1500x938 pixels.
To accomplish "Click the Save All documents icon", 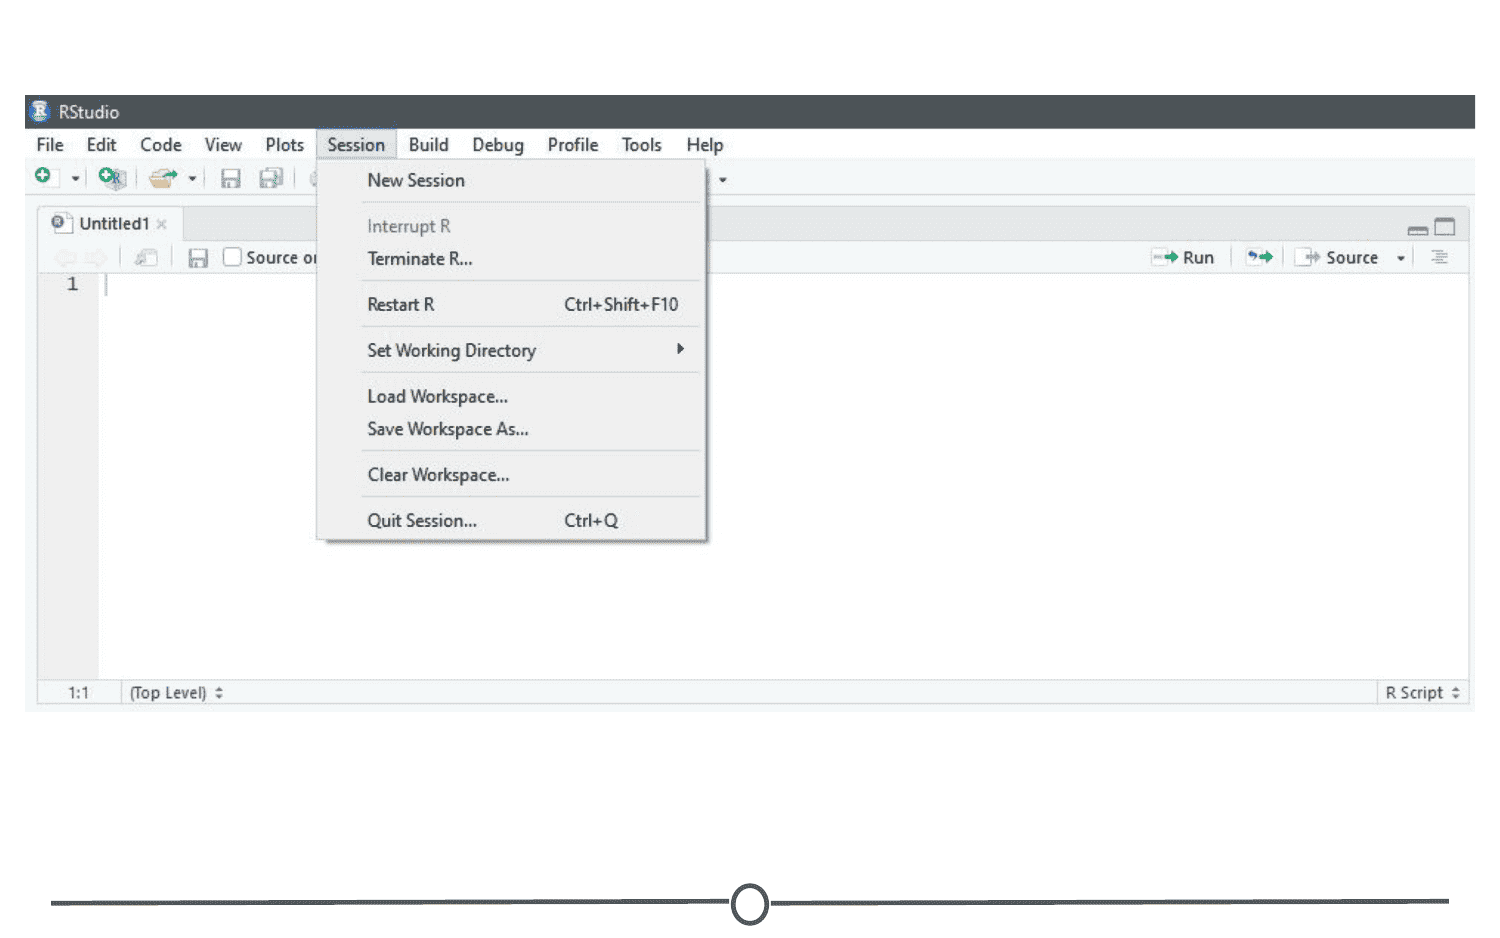I will click(271, 178).
